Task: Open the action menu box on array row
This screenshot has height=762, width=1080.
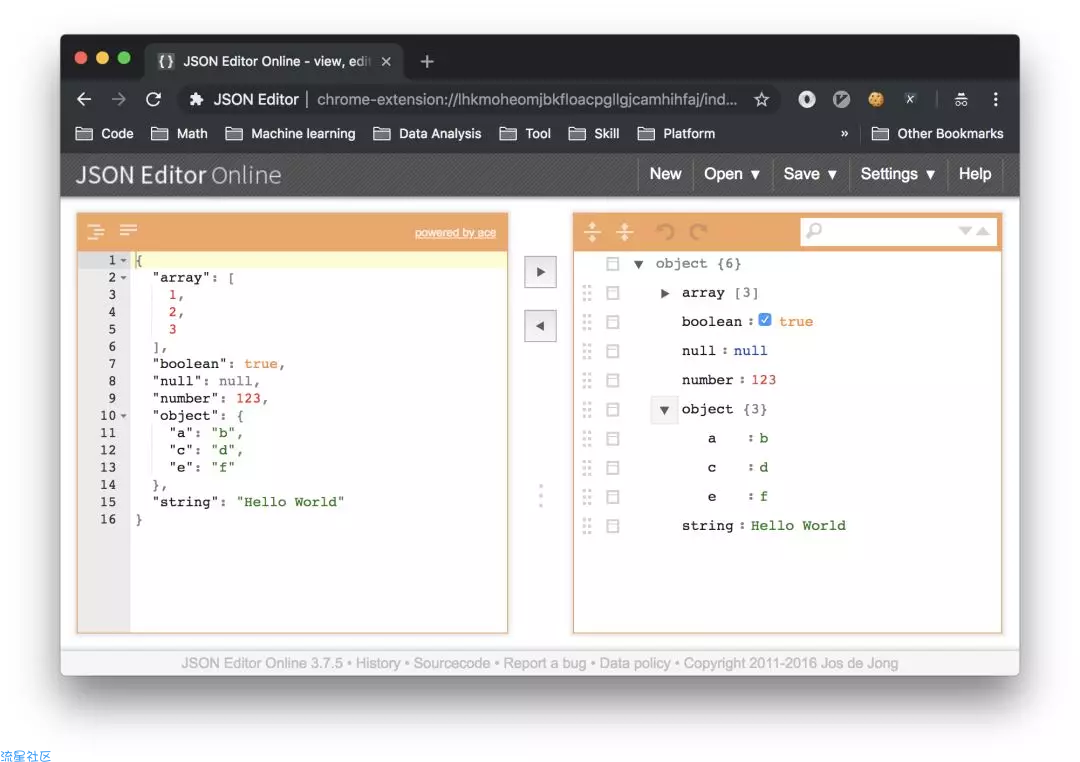Action: click(612, 293)
